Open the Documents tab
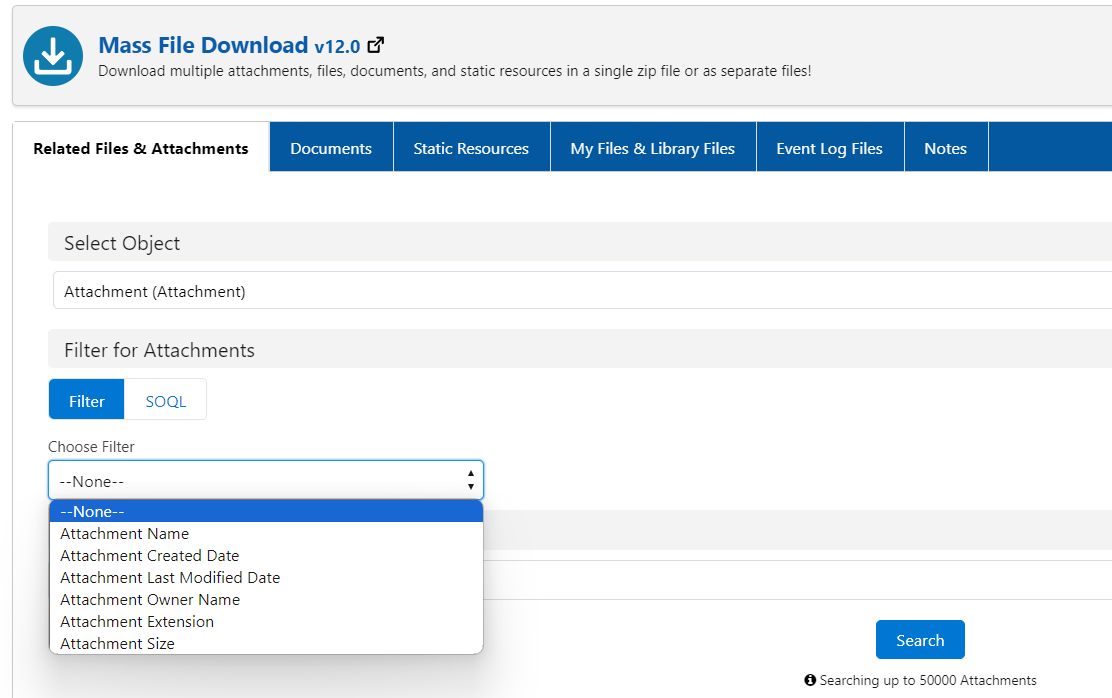 pos(331,148)
